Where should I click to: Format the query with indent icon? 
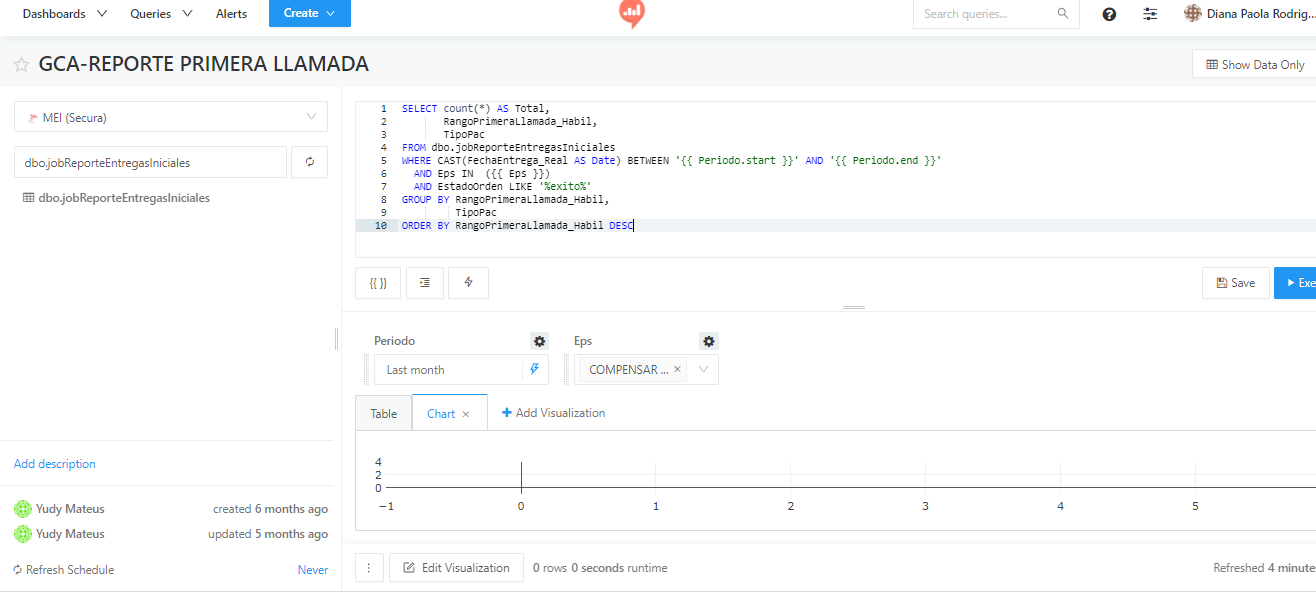click(x=424, y=283)
